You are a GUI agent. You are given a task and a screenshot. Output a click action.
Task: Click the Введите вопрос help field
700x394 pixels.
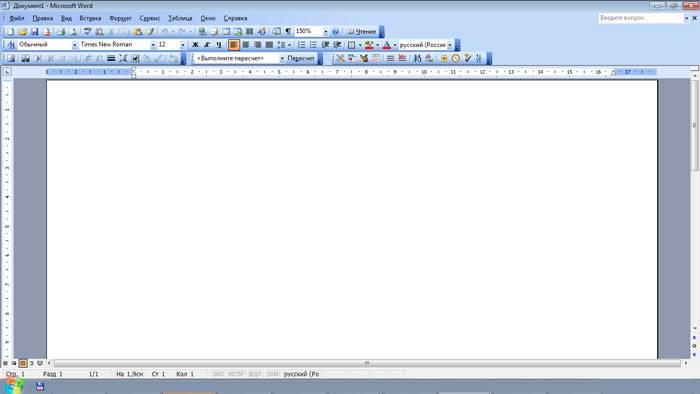(x=641, y=18)
